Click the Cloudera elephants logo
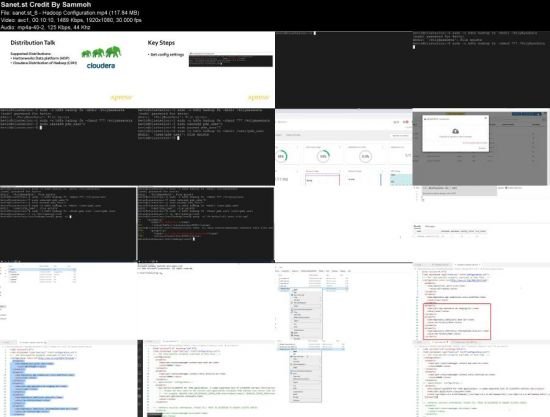 (x=101, y=58)
